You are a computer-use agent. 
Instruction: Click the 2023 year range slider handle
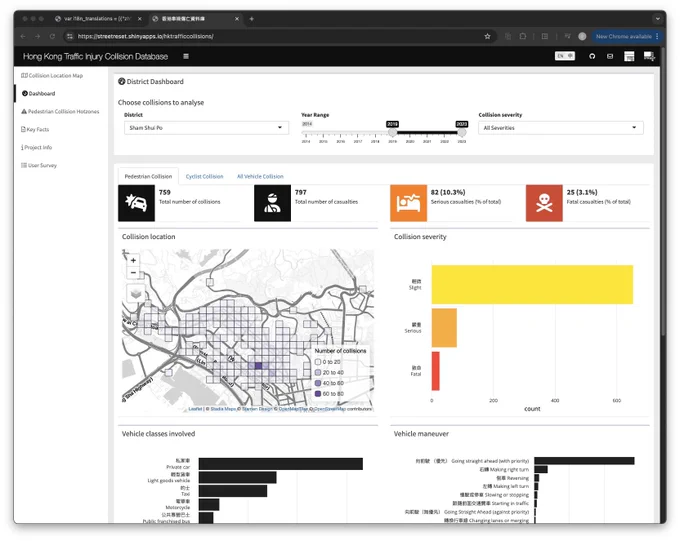coord(462,132)
